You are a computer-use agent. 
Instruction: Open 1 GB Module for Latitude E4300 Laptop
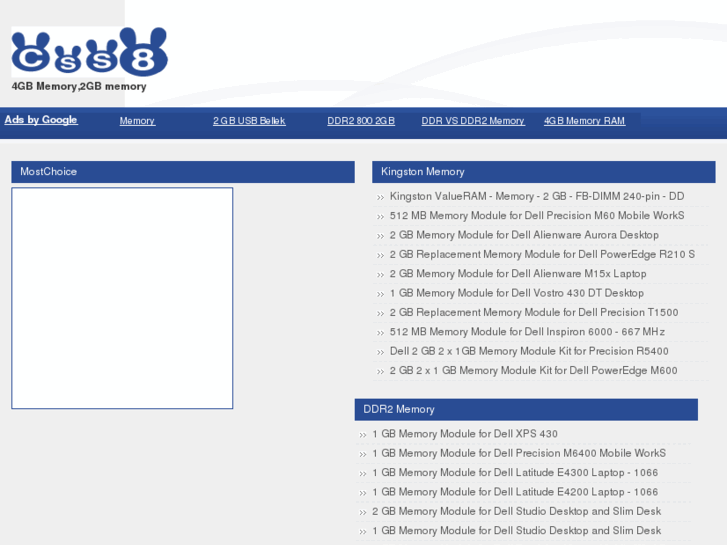pos(515,473)
